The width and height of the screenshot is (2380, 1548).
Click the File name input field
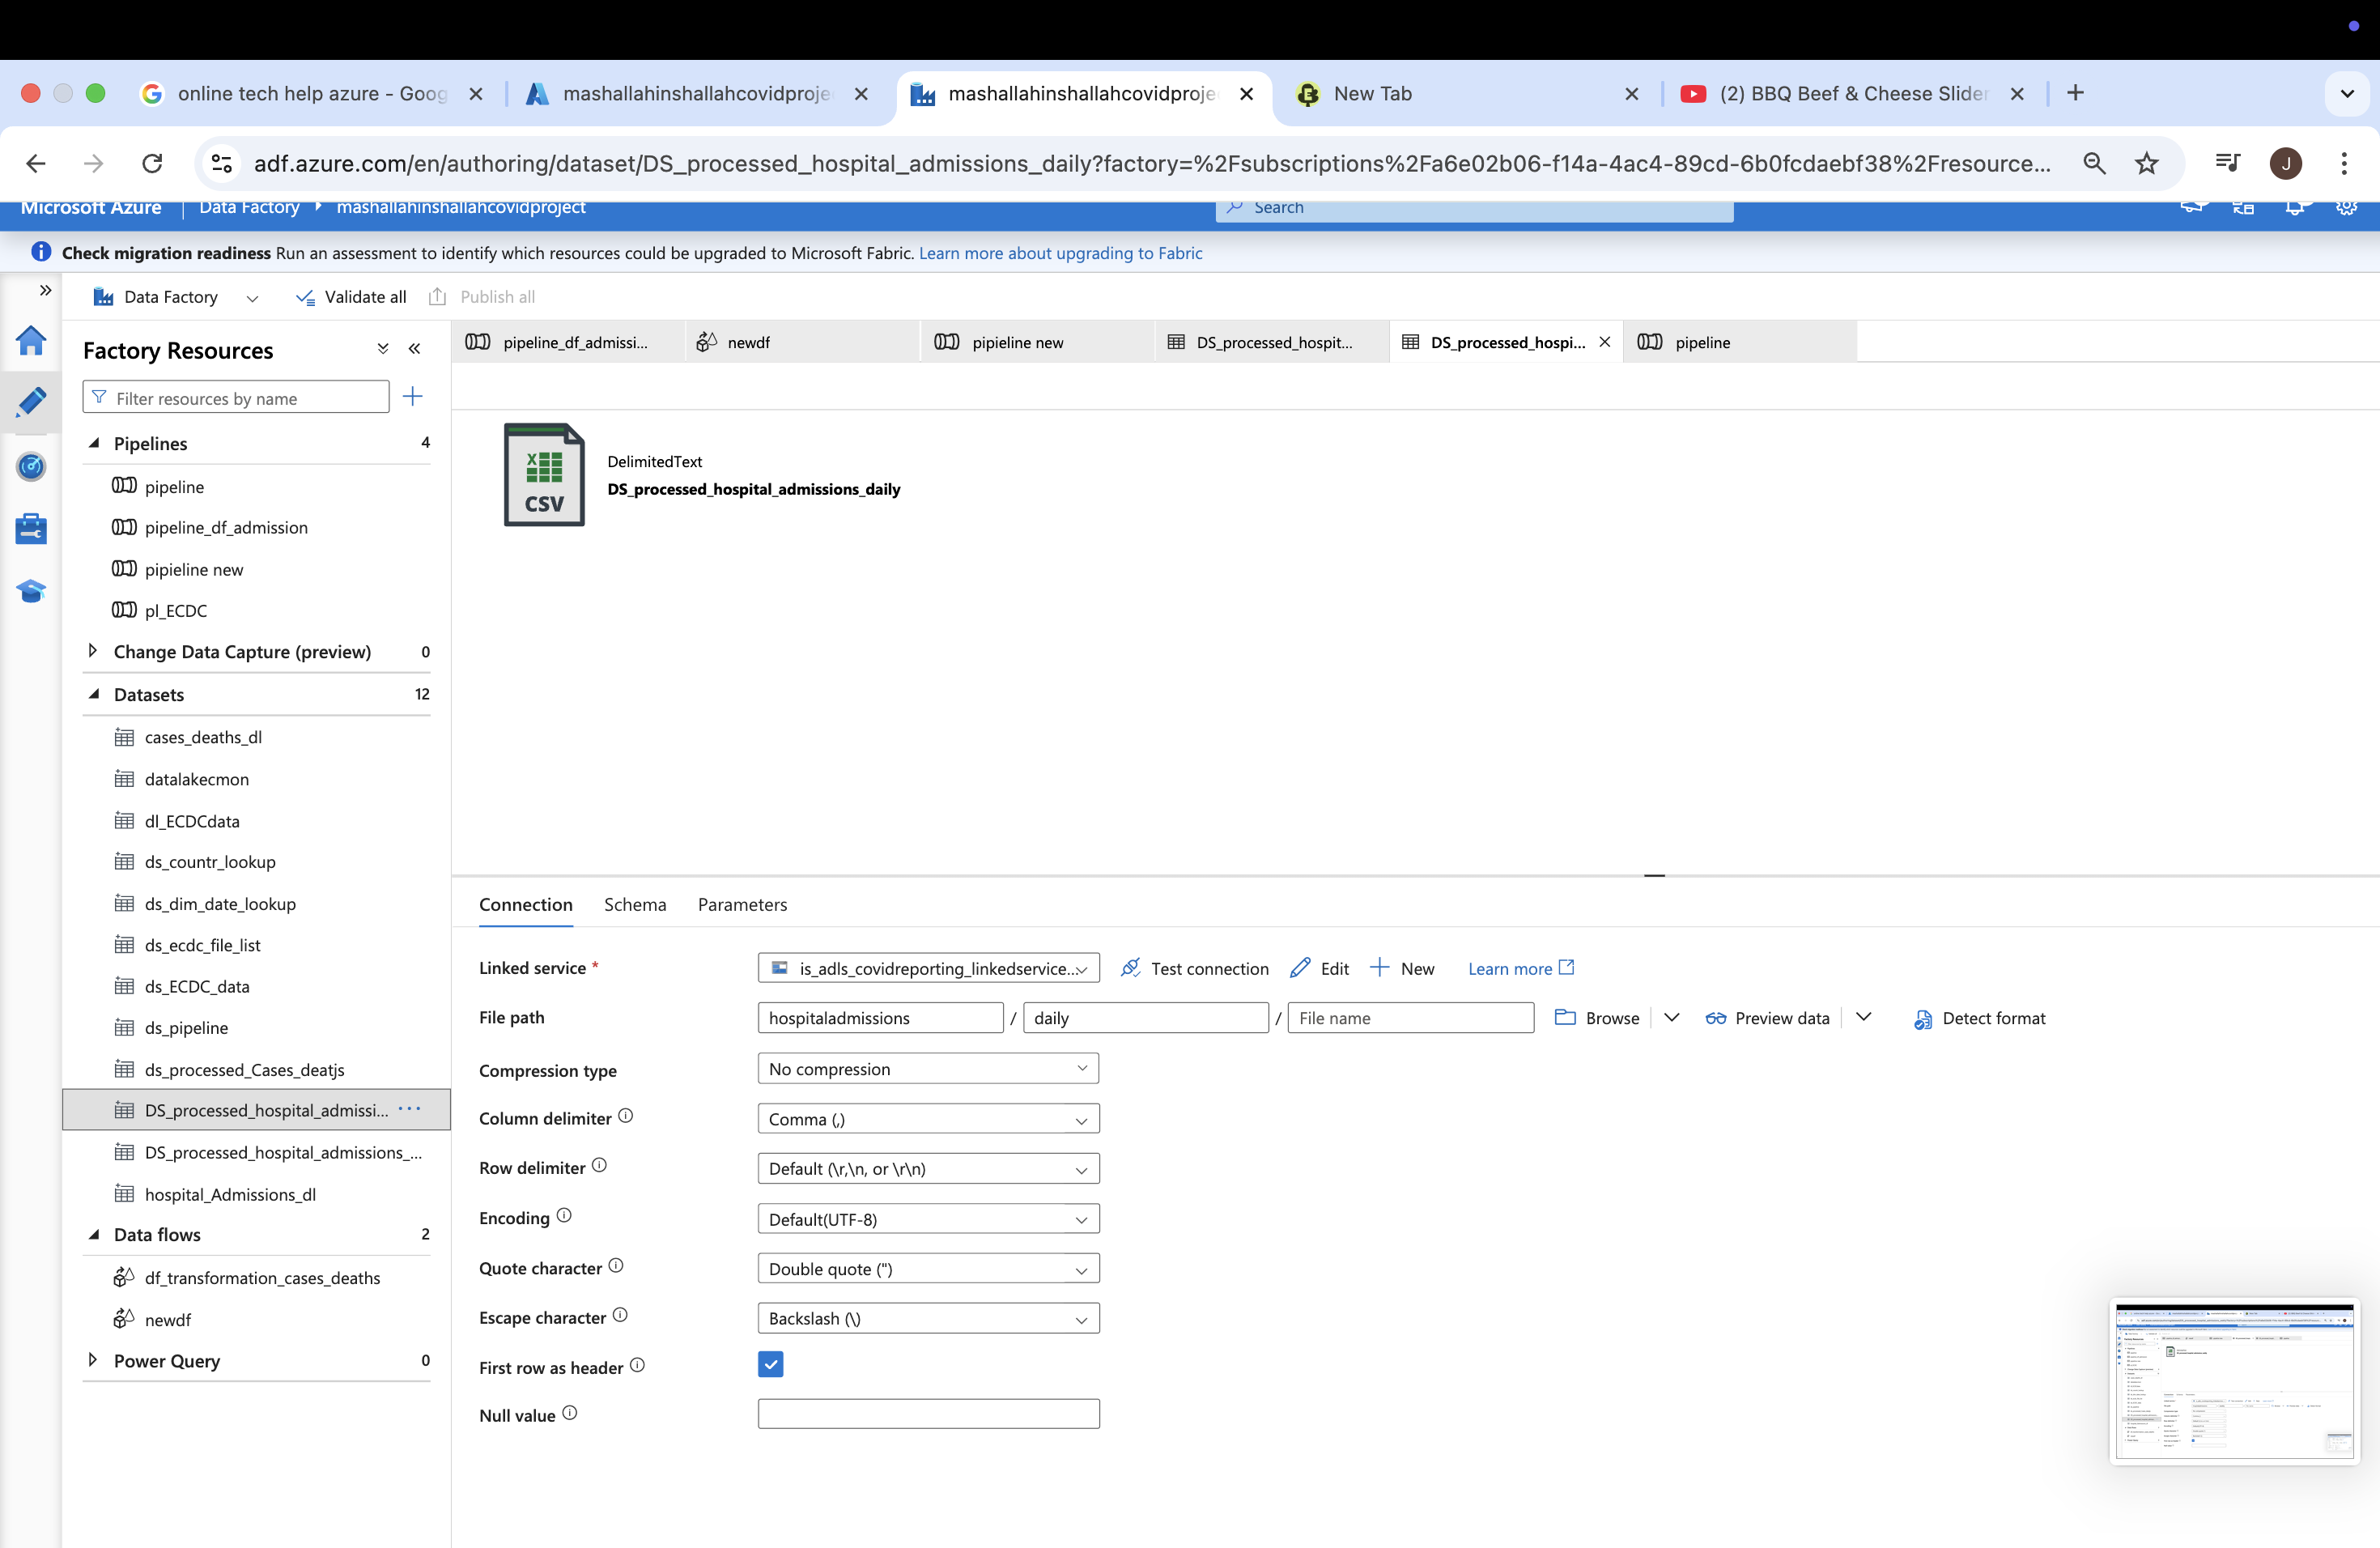(x=1410, y=1018)
